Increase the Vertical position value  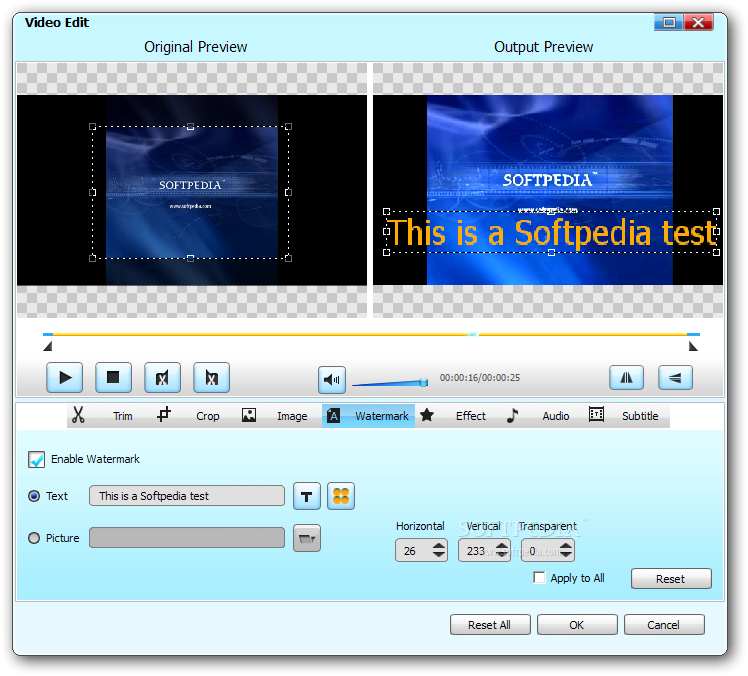502,546
